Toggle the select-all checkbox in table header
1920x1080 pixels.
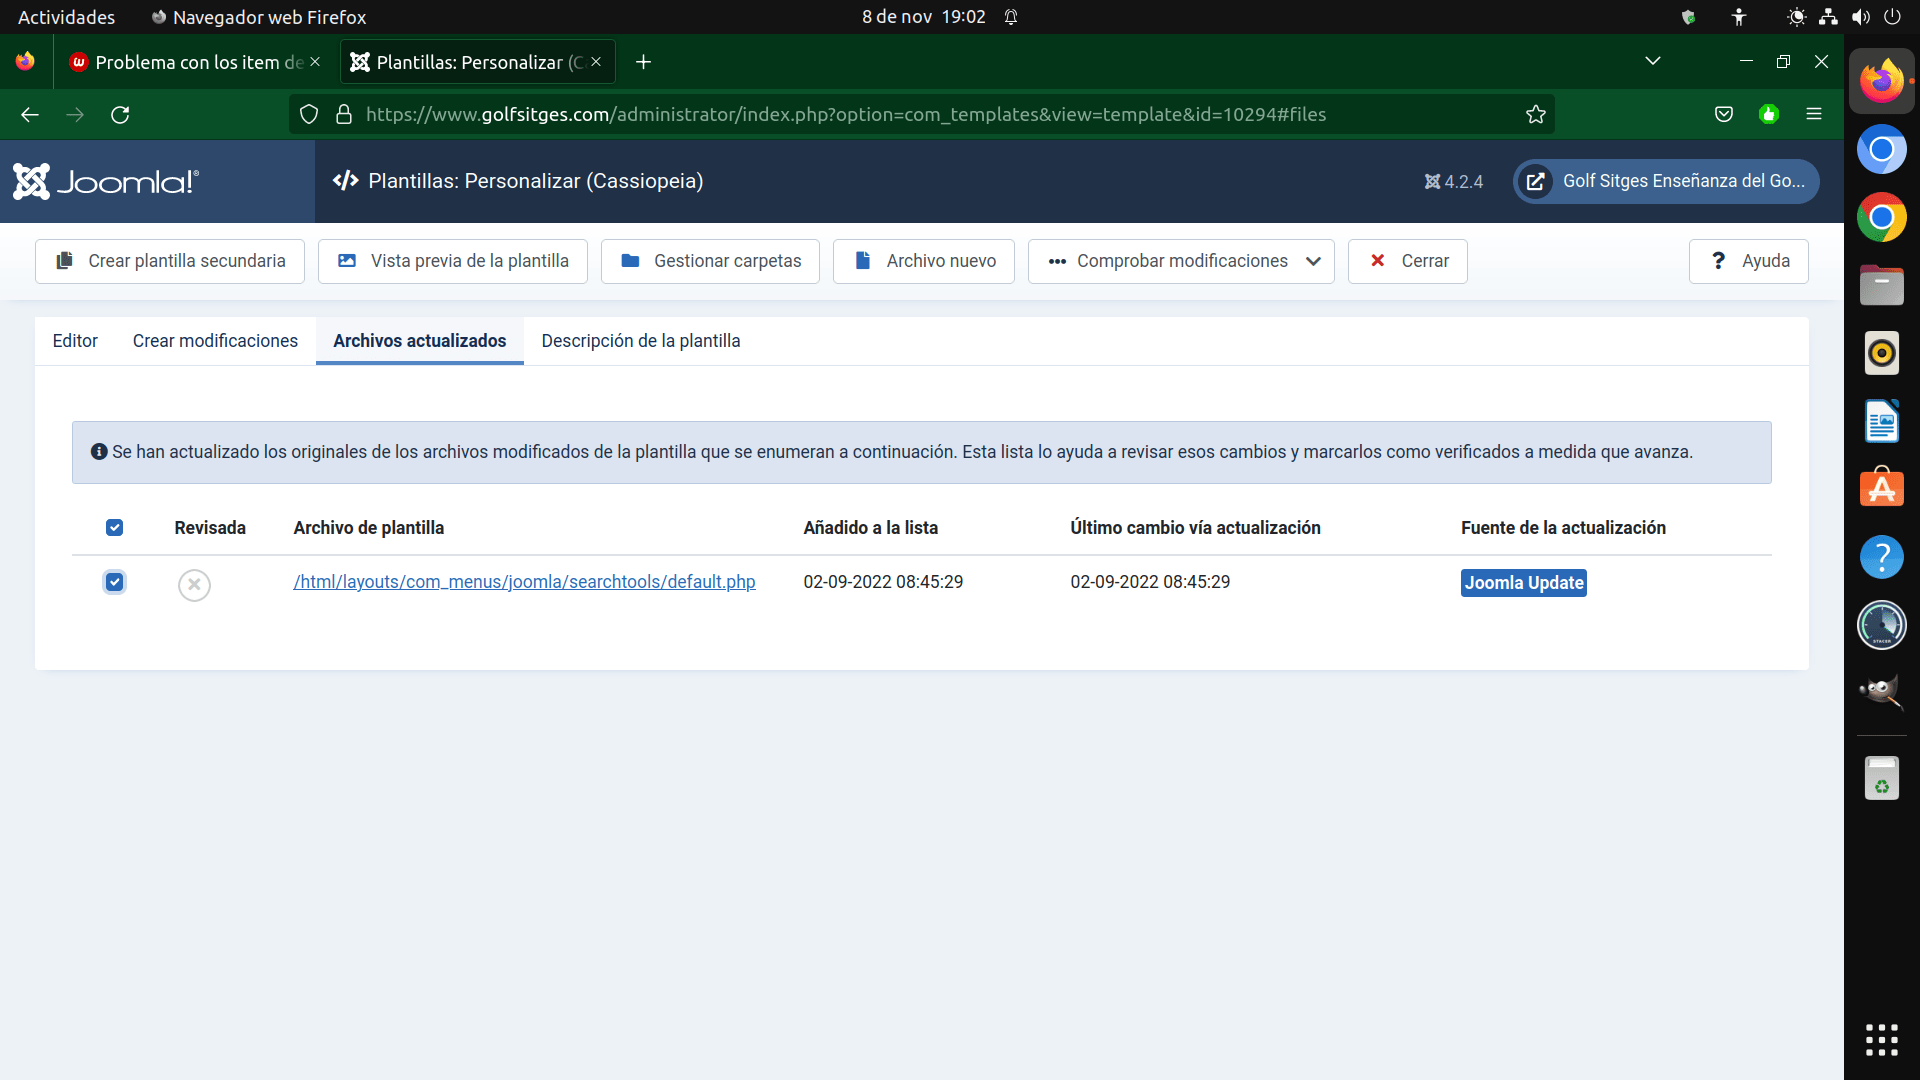pyautogui.click(x=115, y=527)
